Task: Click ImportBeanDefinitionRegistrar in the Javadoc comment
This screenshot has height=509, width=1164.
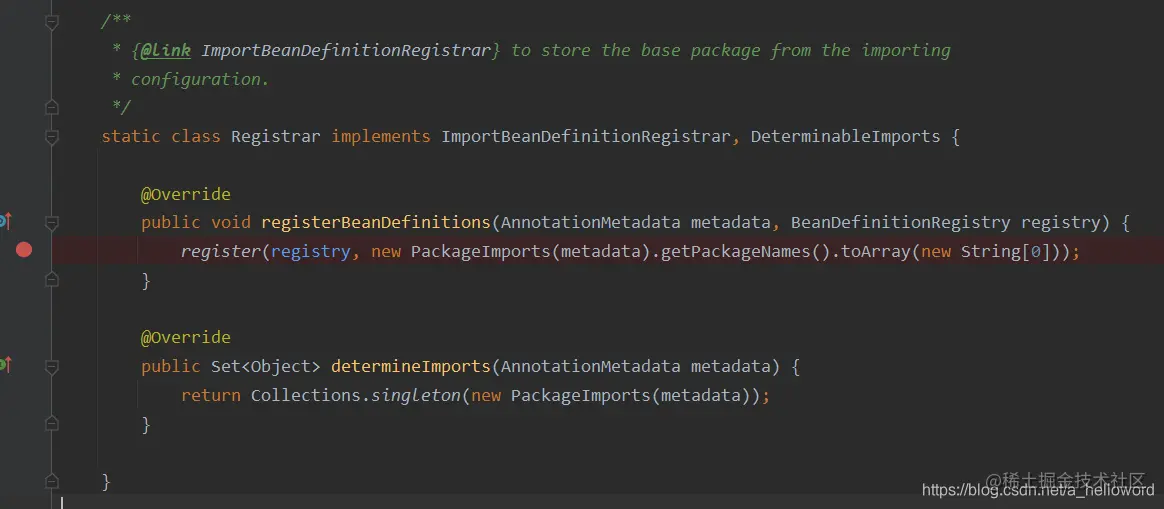Action: click(x=346, y=50)
